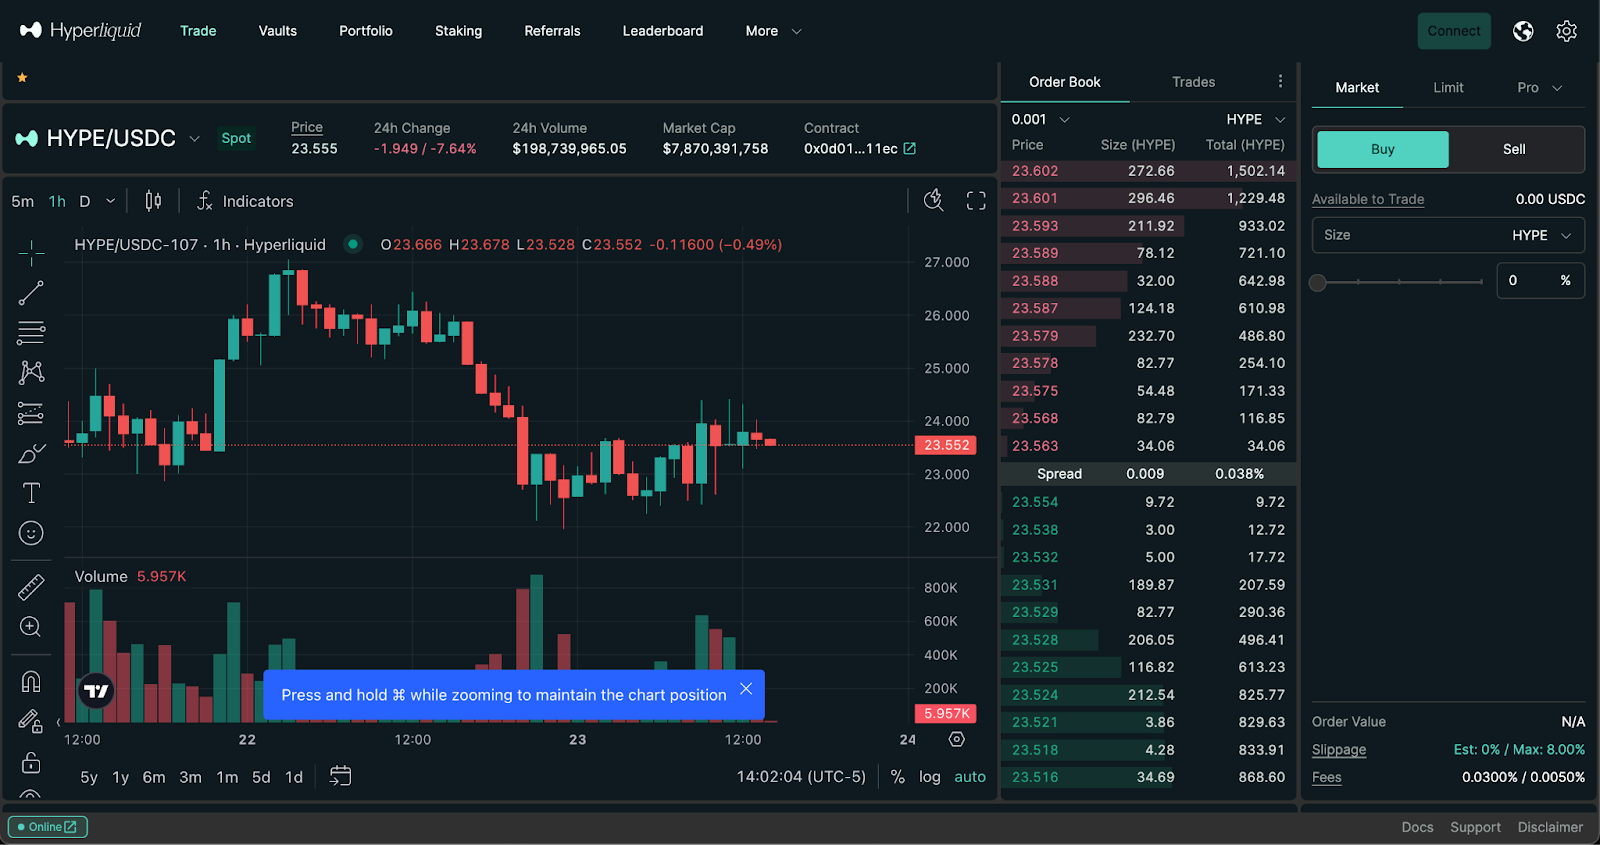
Task: Click the zoom in magnifier tool
Action: point(31,627)
